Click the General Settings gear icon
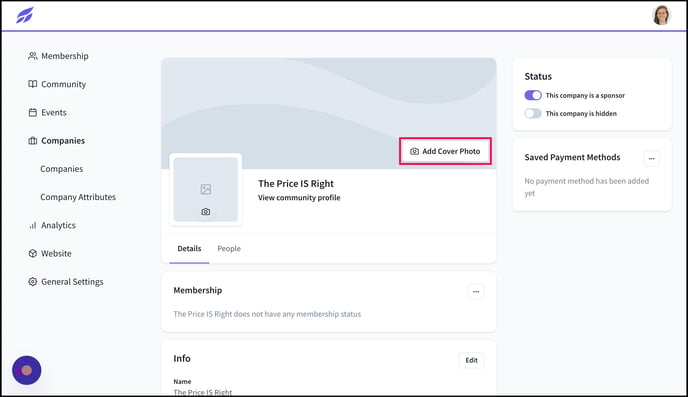The image size is (688, 397). 32,282
